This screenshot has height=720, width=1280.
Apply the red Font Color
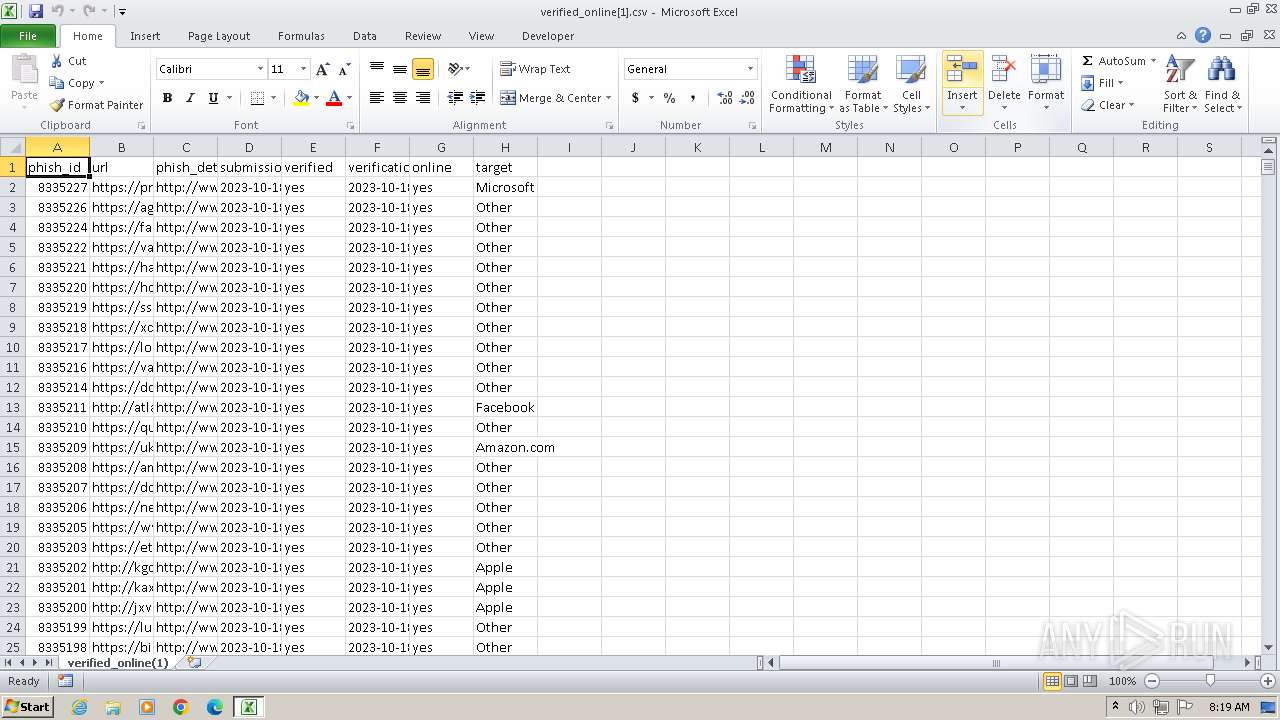[x=334, y=98]
